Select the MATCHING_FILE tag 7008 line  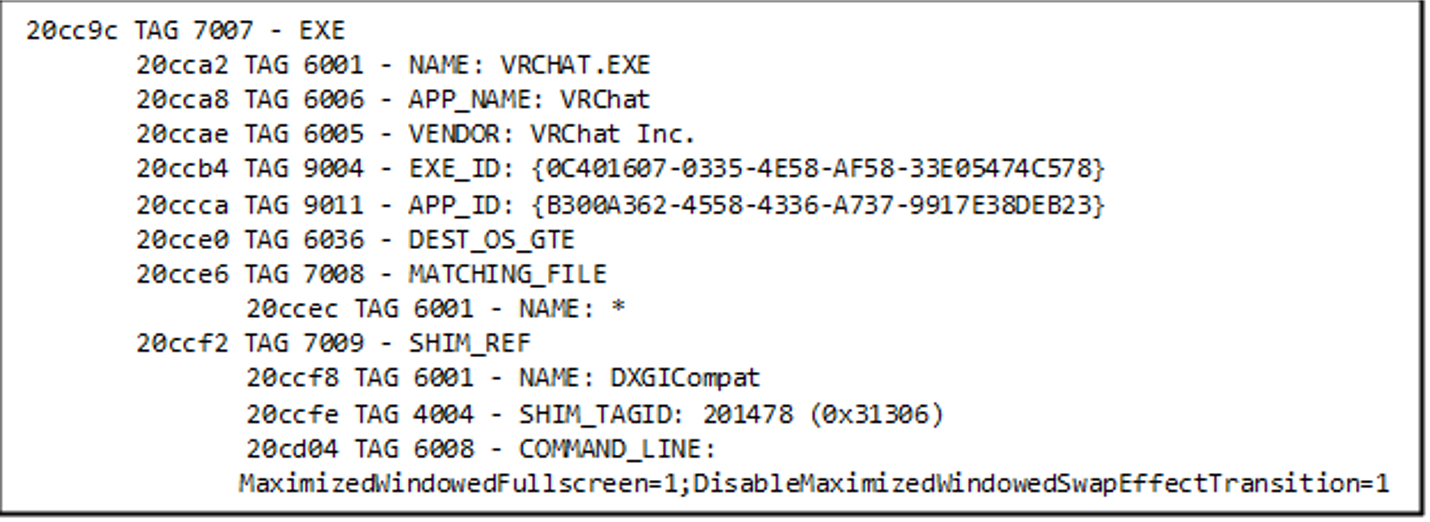(371, 274)
